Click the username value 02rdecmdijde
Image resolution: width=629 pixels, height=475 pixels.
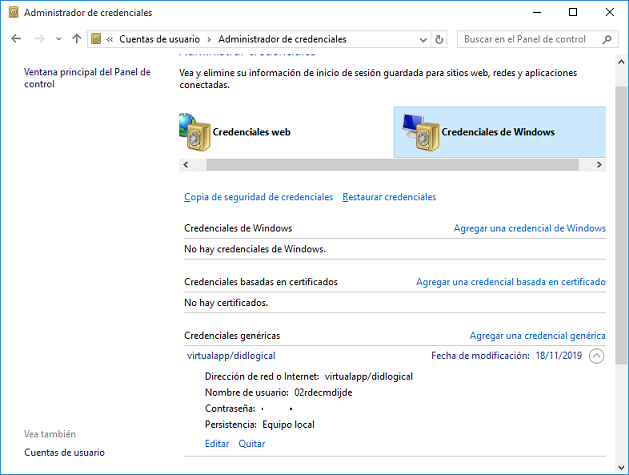point(323,392)
